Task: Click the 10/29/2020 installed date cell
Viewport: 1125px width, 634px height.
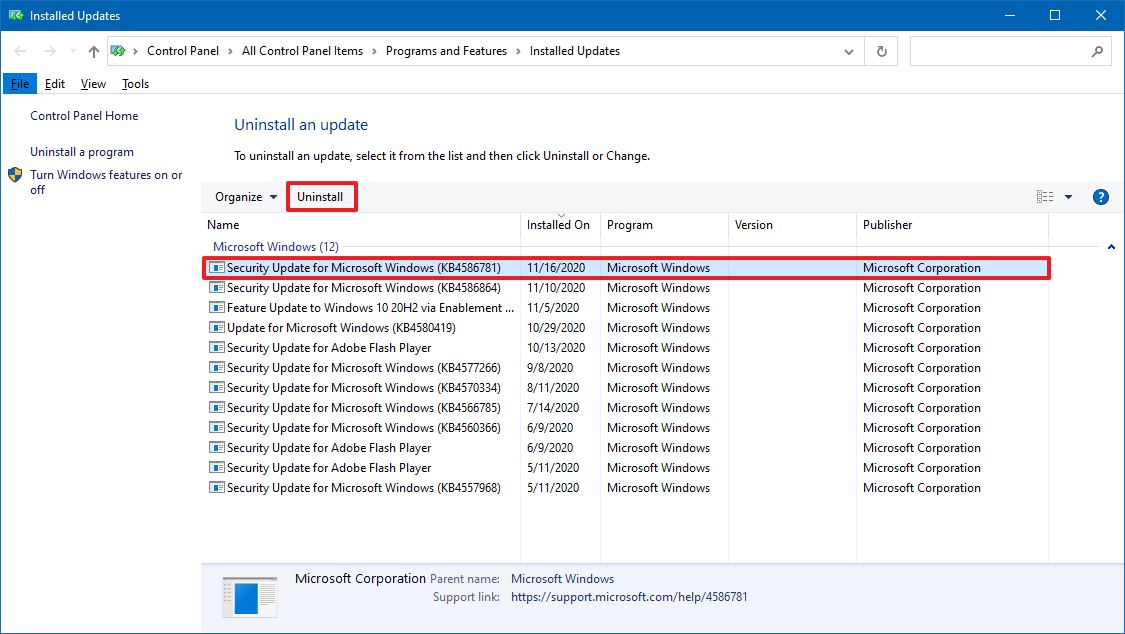Action: 556,328
